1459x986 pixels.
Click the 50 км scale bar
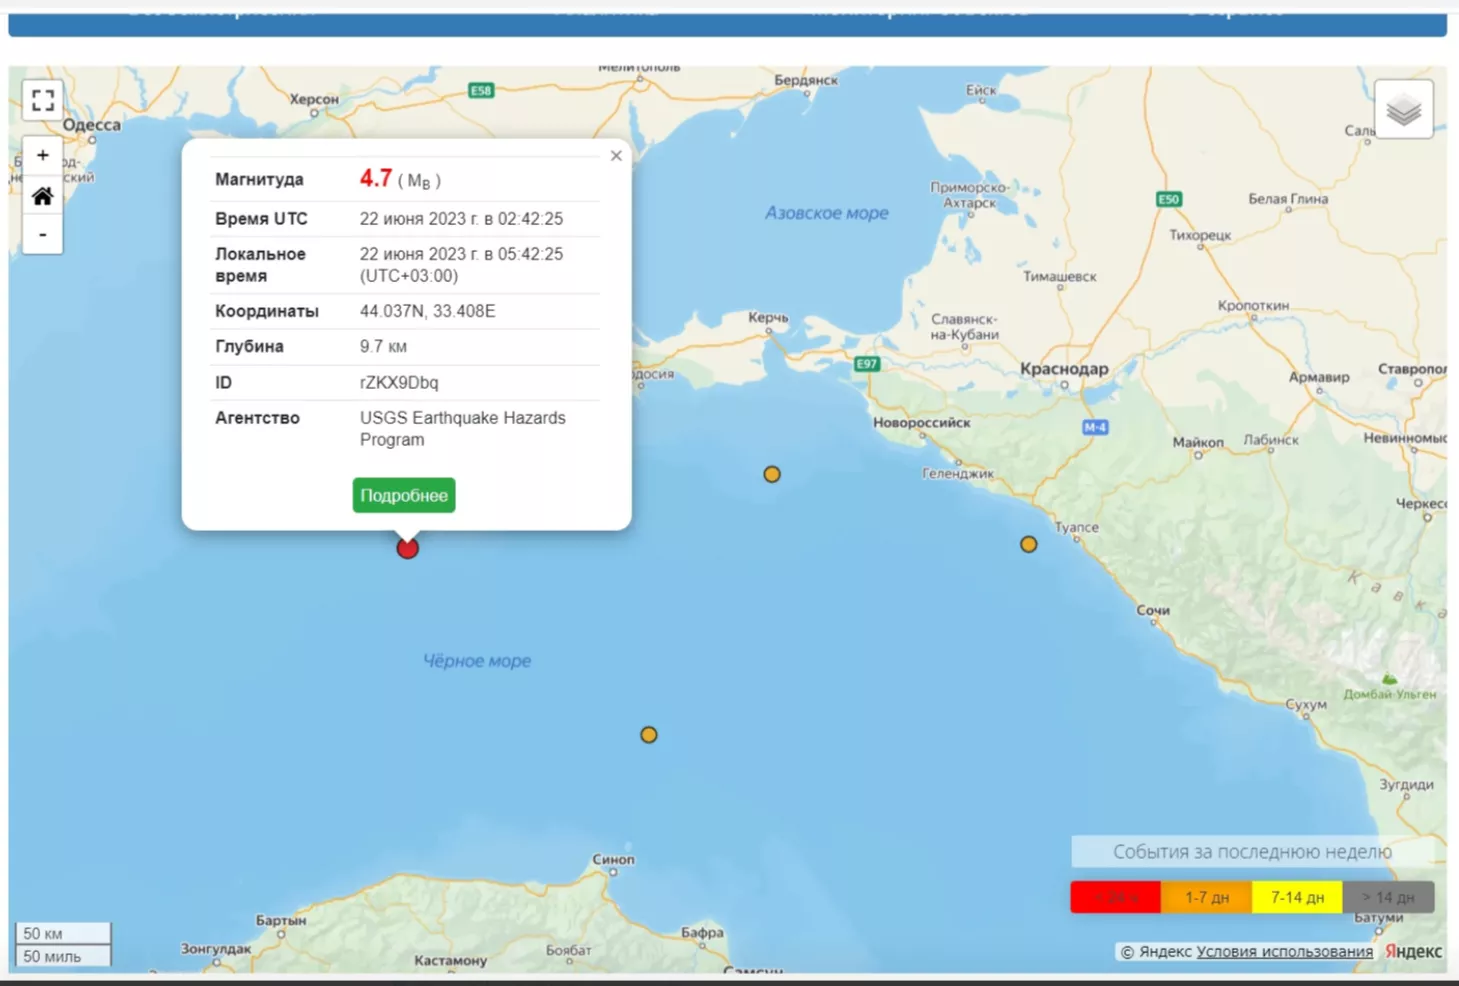[x=62, y=933]
